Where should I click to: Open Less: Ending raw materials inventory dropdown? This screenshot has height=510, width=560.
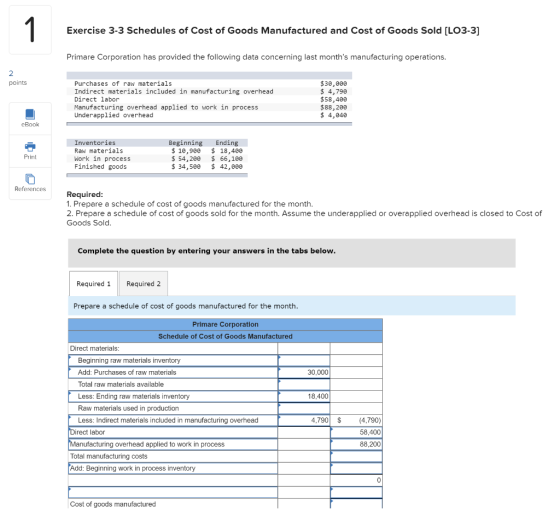pyautogui.click(x=173, y=396)
